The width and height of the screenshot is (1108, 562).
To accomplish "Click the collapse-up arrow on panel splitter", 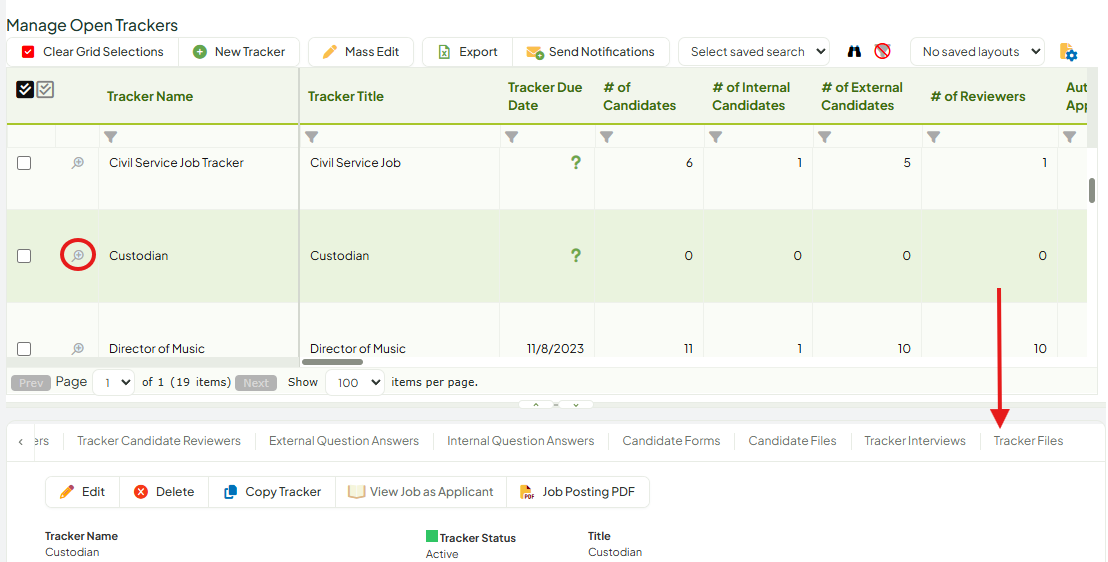I will point(536,405).
